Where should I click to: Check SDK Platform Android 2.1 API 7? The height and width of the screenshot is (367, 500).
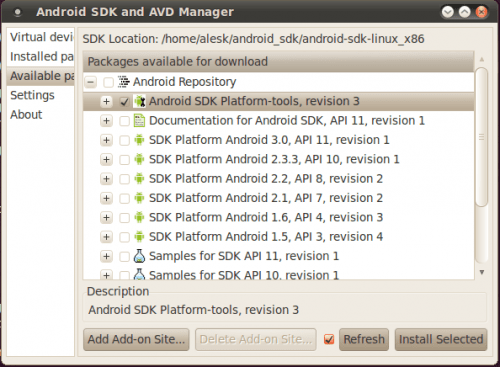point(124,198)
